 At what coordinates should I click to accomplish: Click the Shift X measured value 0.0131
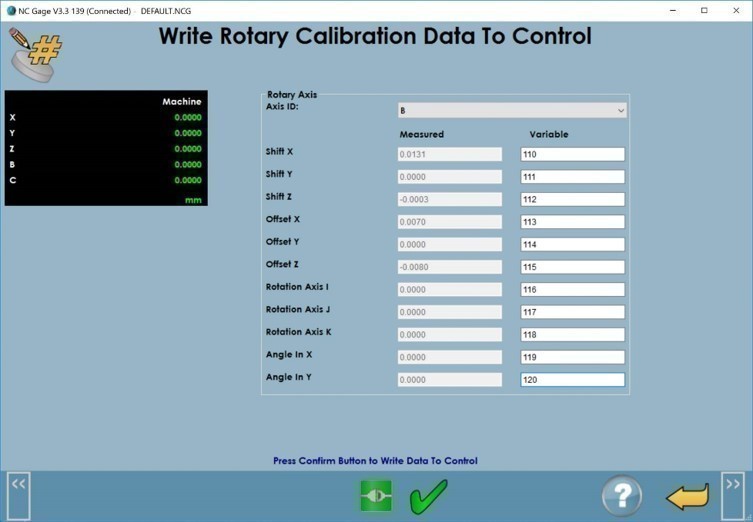pyautogui.click(x=449, y=154)
